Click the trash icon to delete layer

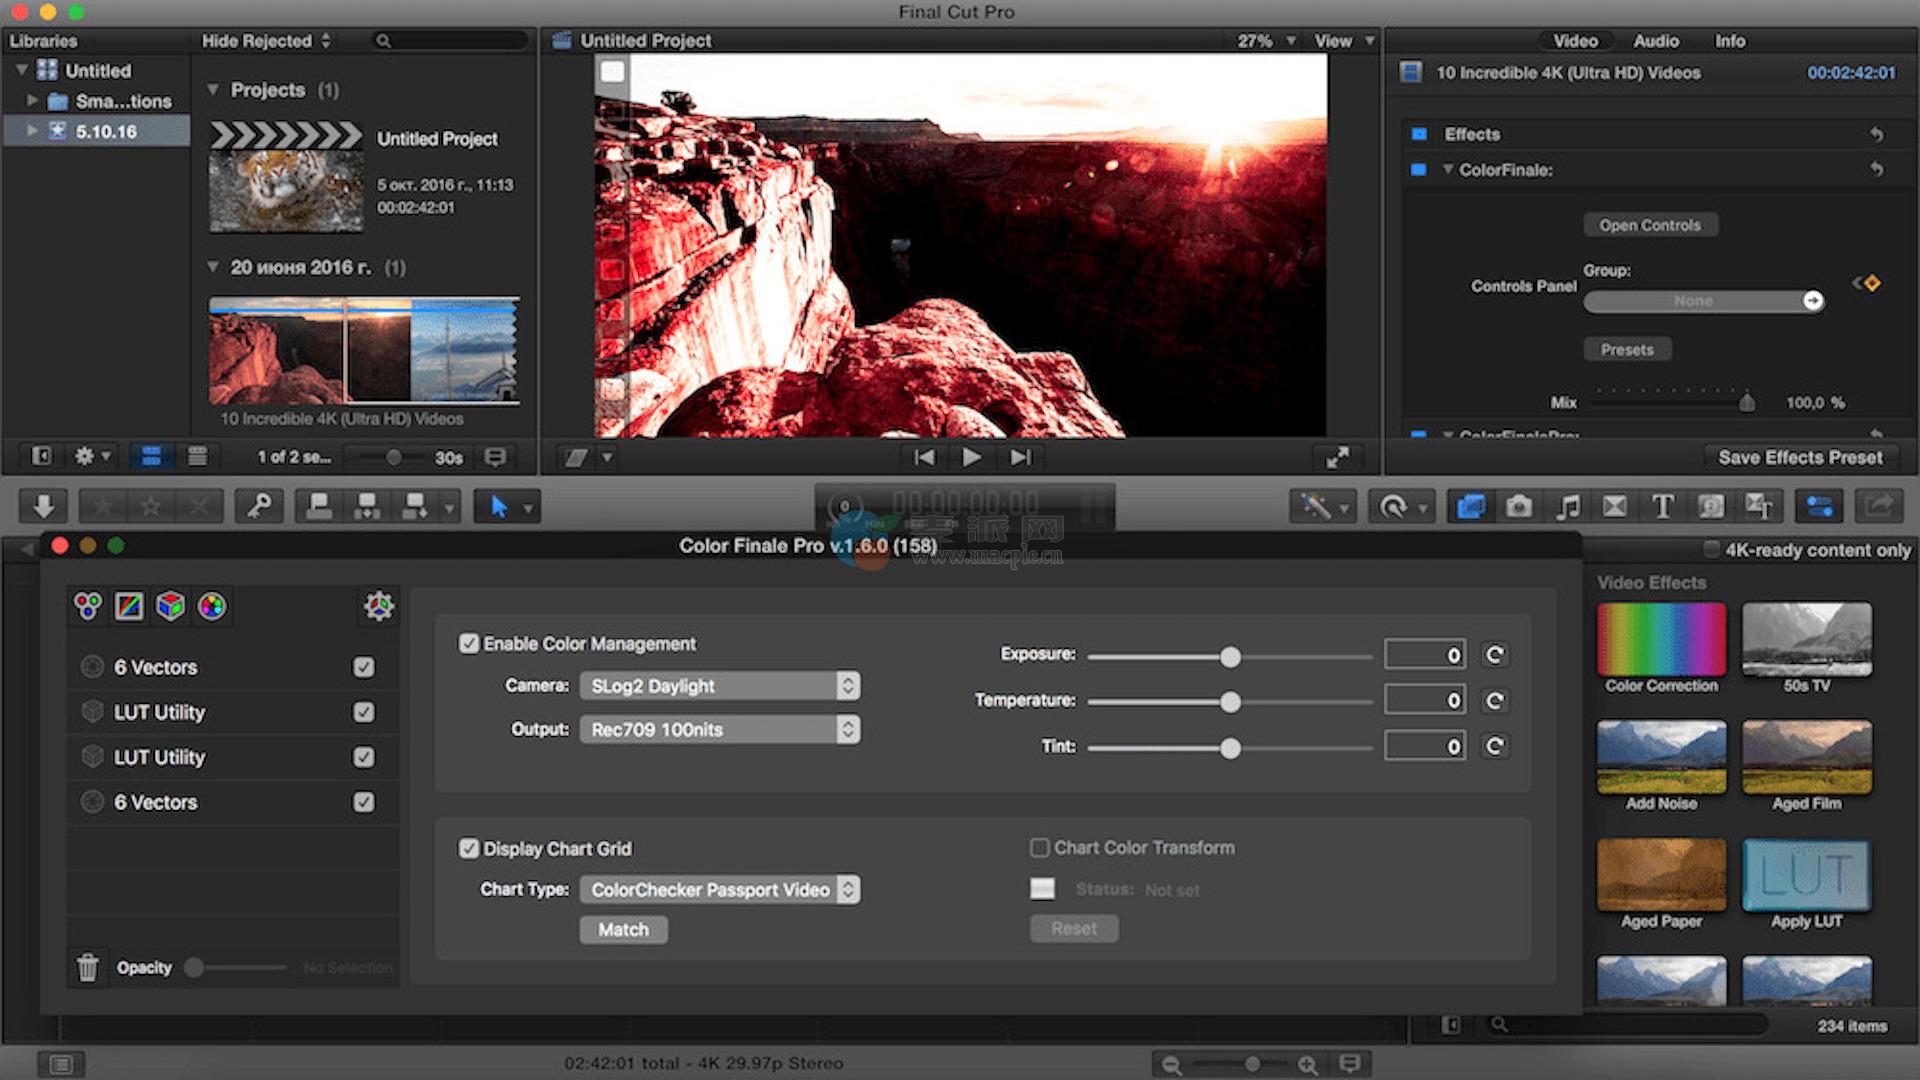(88, 967)
